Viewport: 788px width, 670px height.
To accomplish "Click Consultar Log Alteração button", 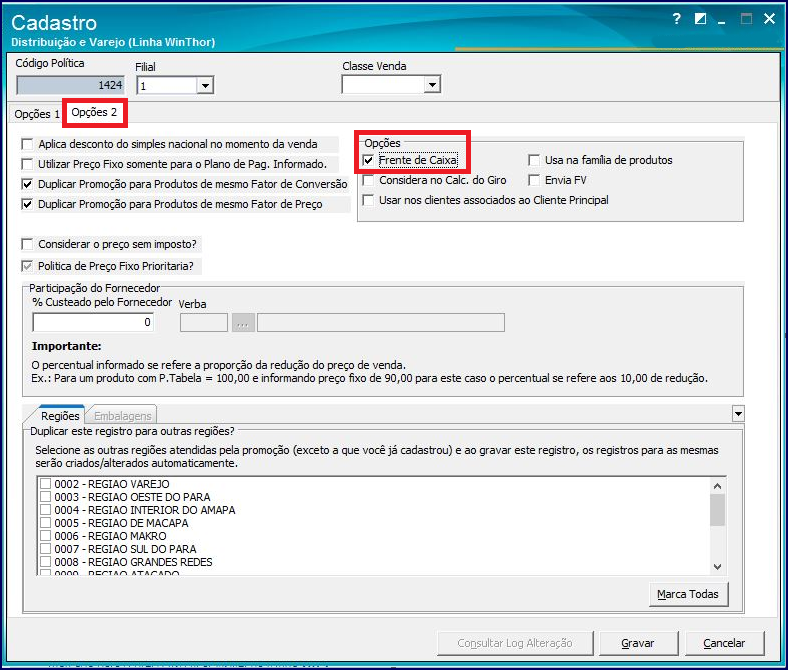I will point(515,643).
